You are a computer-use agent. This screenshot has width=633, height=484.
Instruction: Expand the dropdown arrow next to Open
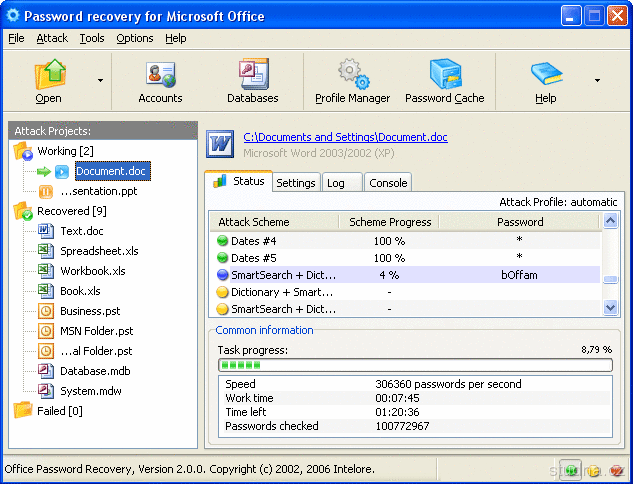pyautogui.click(x=100, y=80)
